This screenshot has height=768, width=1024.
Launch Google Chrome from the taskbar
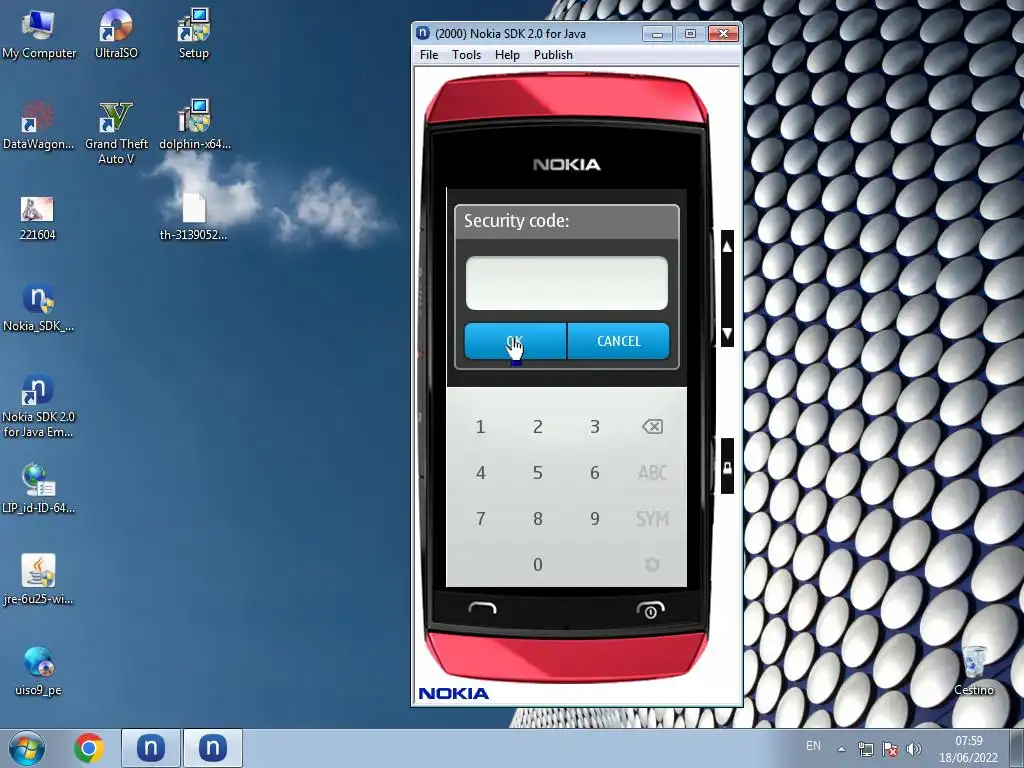tap(89, 748)
